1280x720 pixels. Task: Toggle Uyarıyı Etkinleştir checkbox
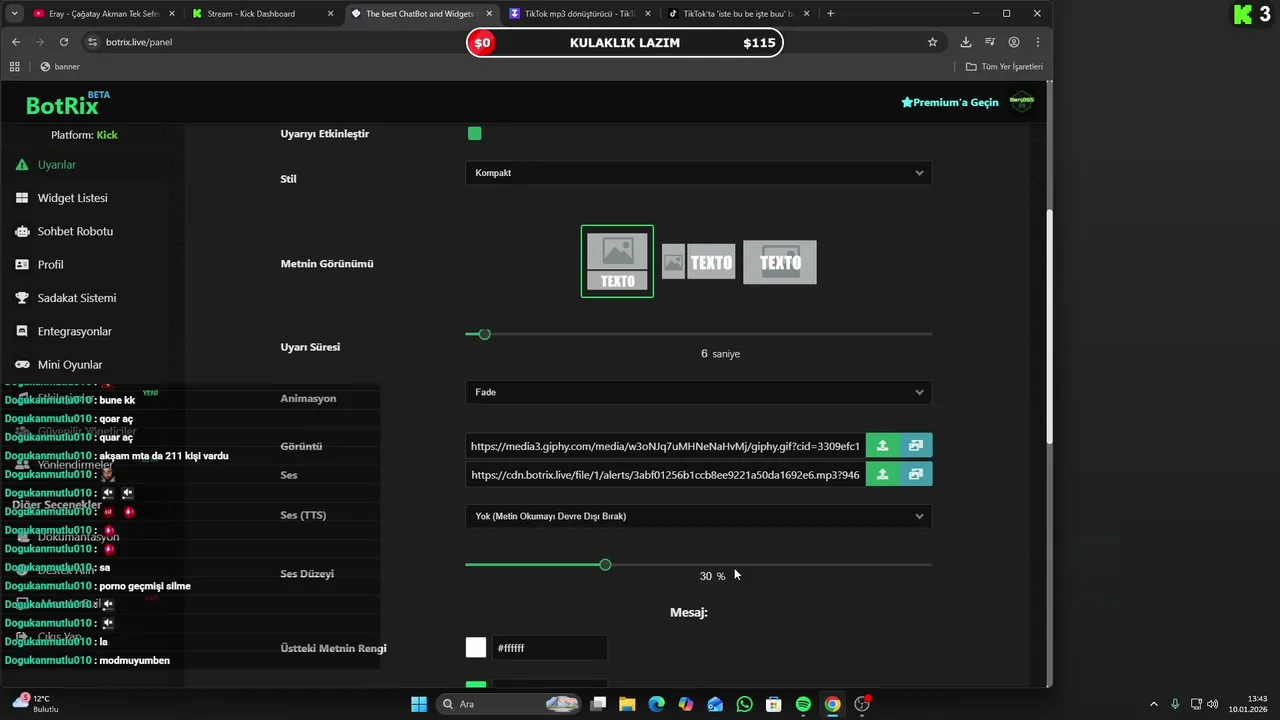[474, 133]
